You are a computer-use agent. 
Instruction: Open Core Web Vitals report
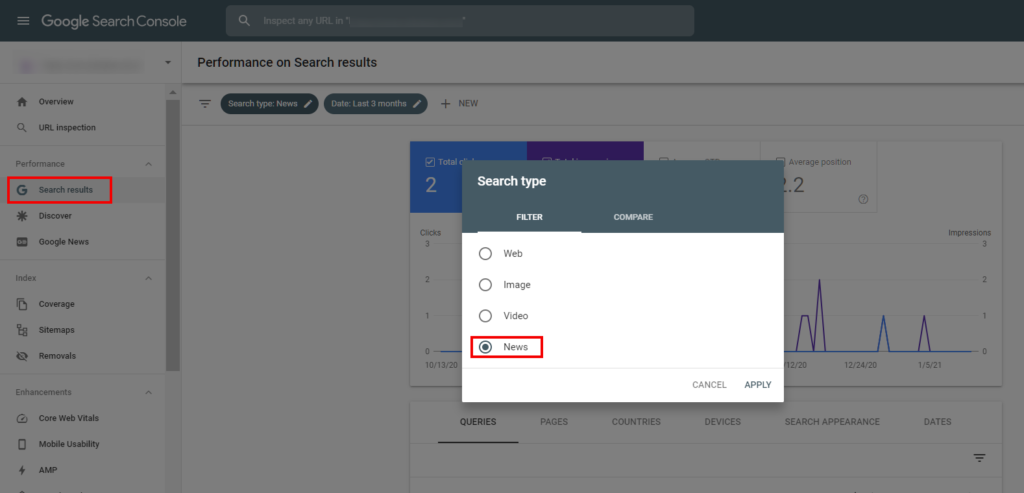[69, 419]
